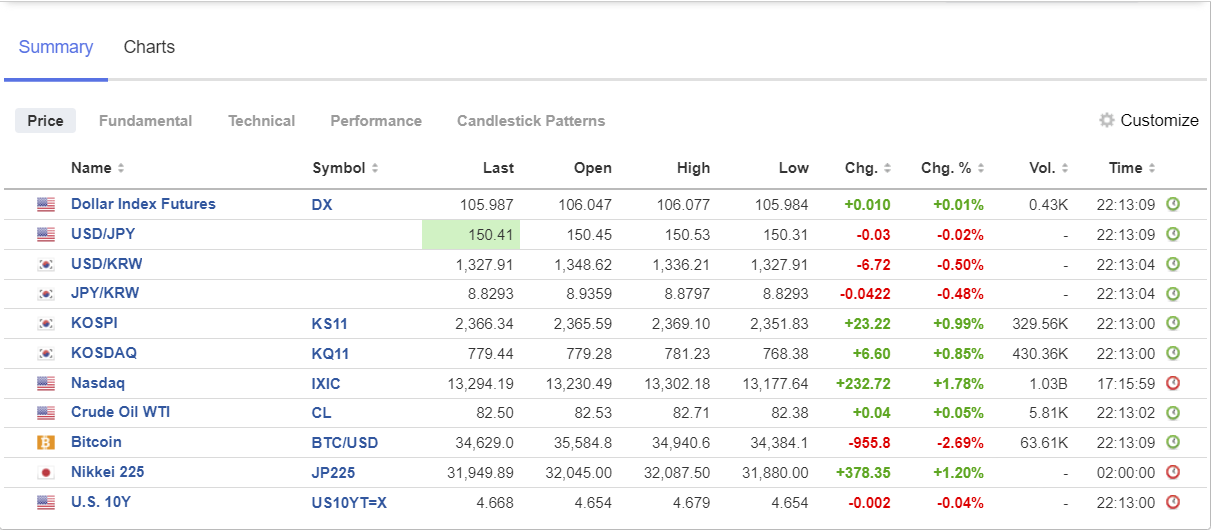Sort table by Name column arrows

tap(121, 168)
